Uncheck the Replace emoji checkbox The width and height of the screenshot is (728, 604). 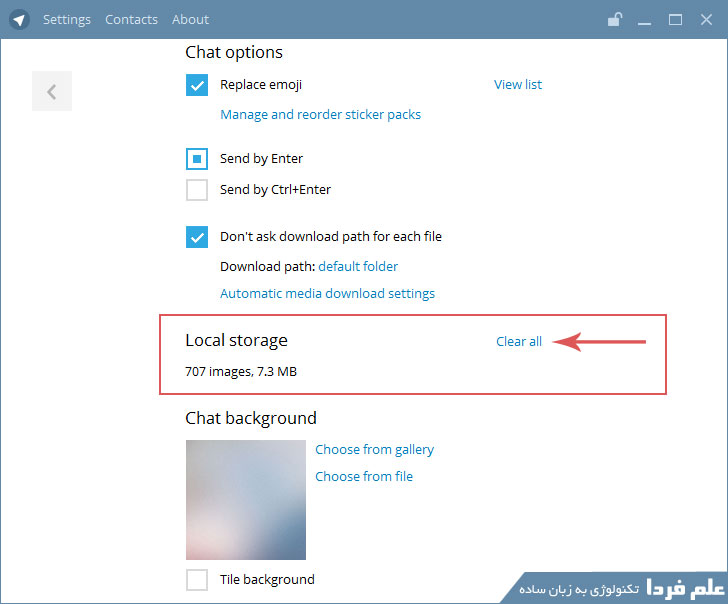[197, 85]
